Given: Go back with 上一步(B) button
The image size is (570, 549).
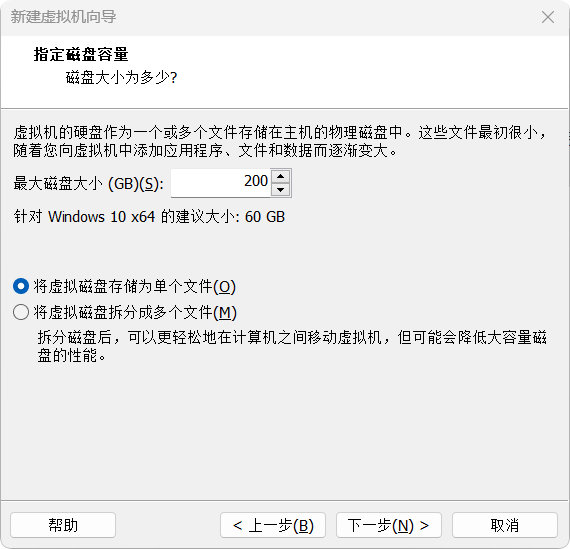Looking at the screenshot, I should pos(273,525).
